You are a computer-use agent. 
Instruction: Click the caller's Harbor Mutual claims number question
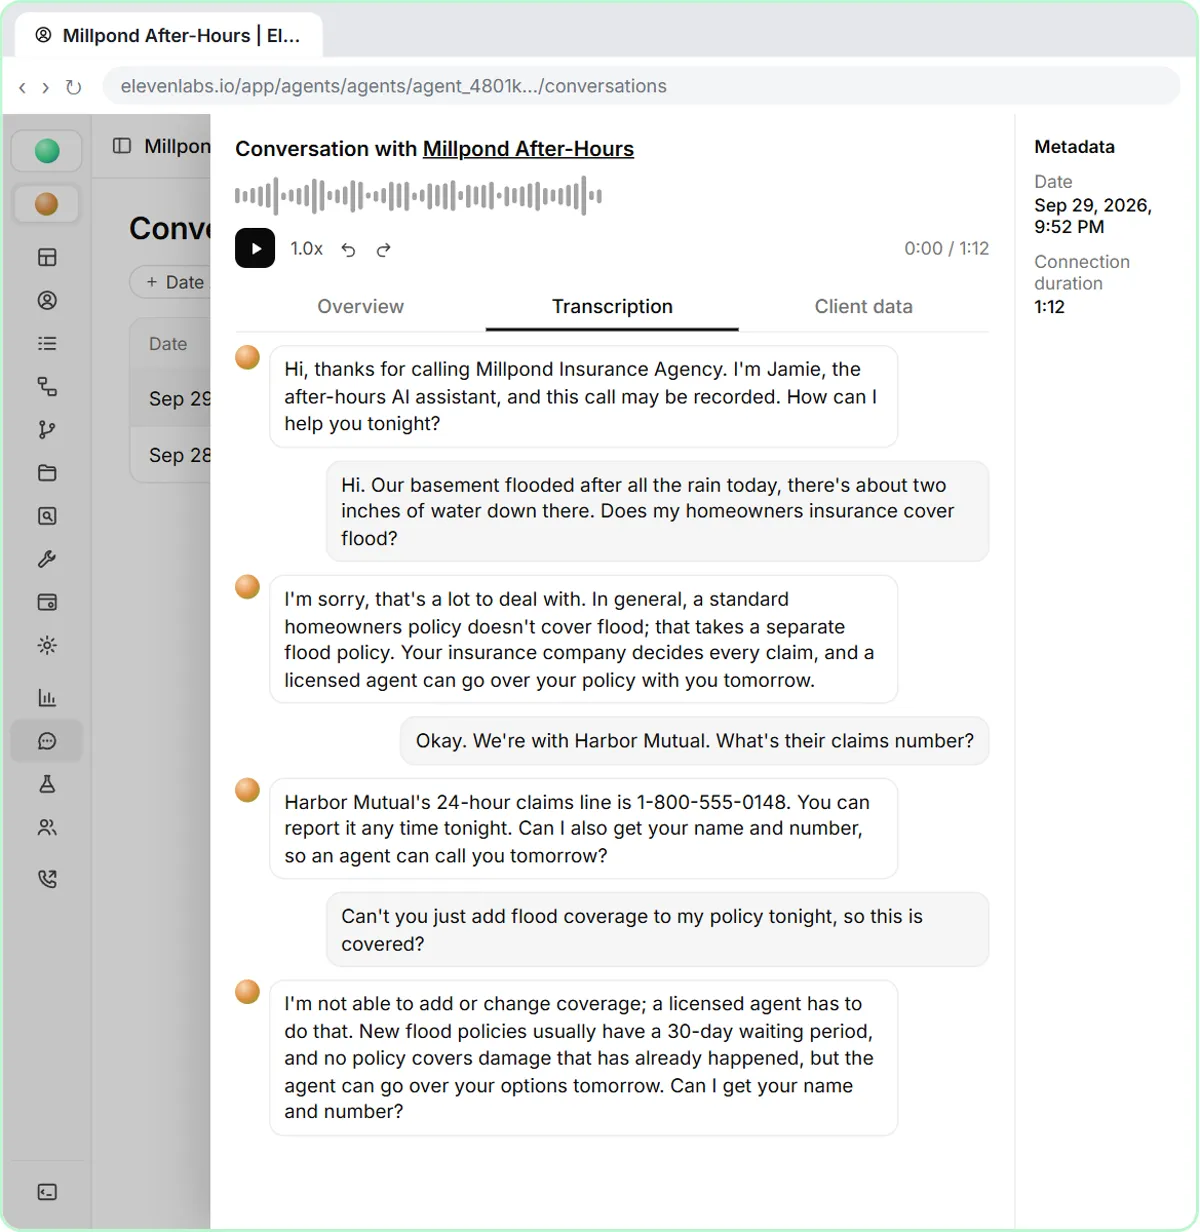point(694,741)
